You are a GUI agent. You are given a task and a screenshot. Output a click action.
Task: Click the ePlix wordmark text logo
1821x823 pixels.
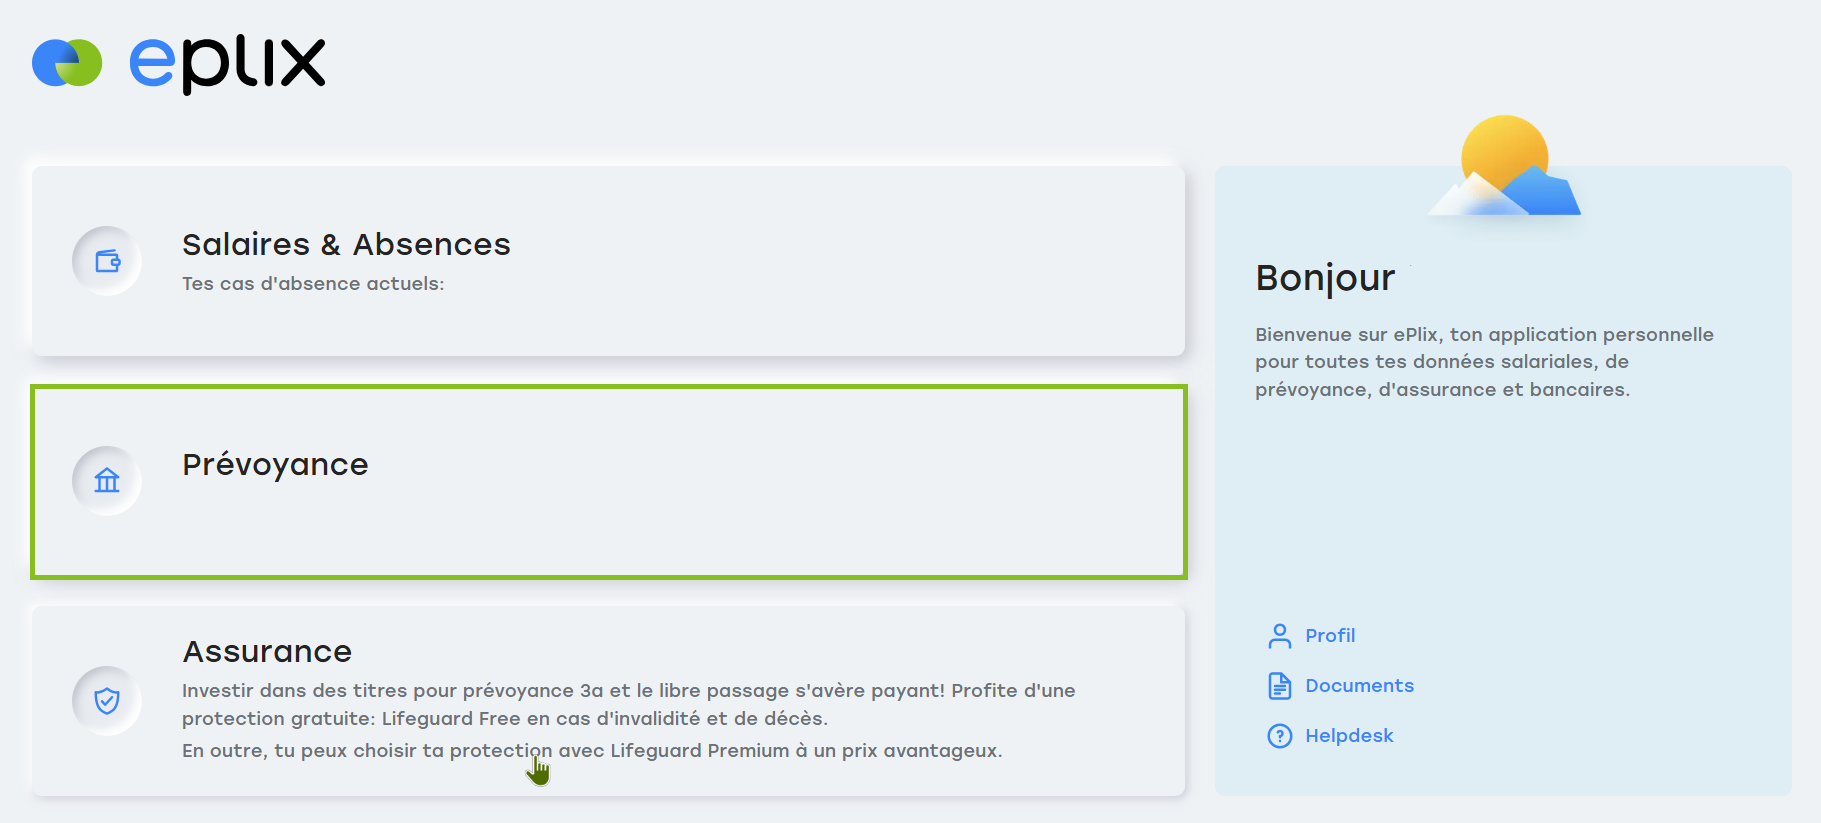(x=227, y=65)
